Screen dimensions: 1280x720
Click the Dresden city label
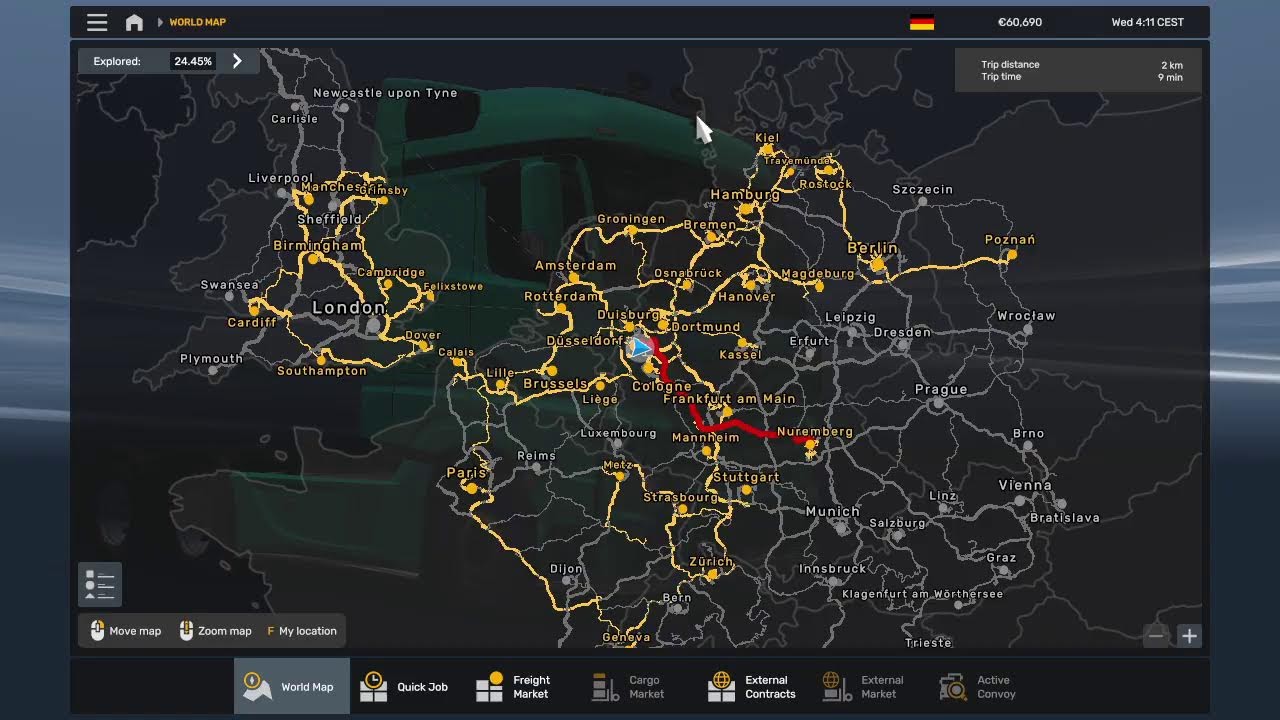click(x=902, y=332)
